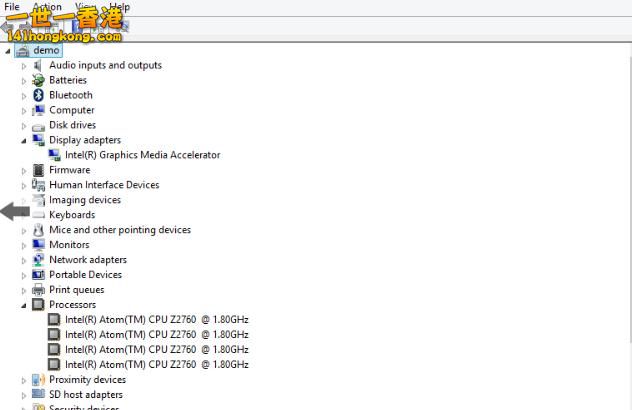This screenshot has height=410, width=632.
Task: Open the File menu
Action: click(12, 7)
